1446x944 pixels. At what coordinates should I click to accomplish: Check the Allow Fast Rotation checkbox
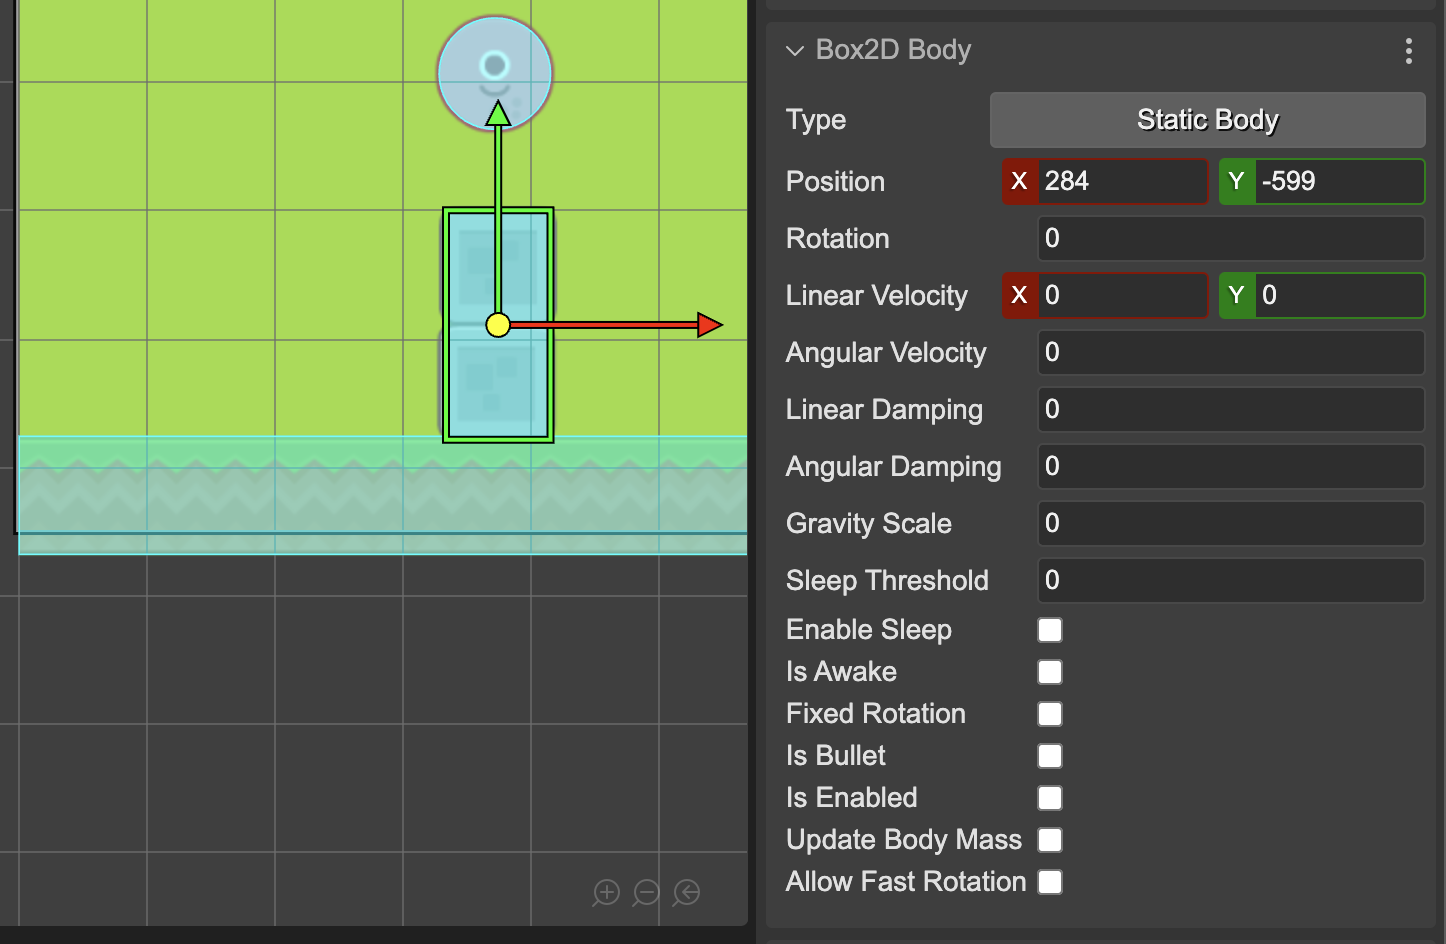coord(1050,882)
